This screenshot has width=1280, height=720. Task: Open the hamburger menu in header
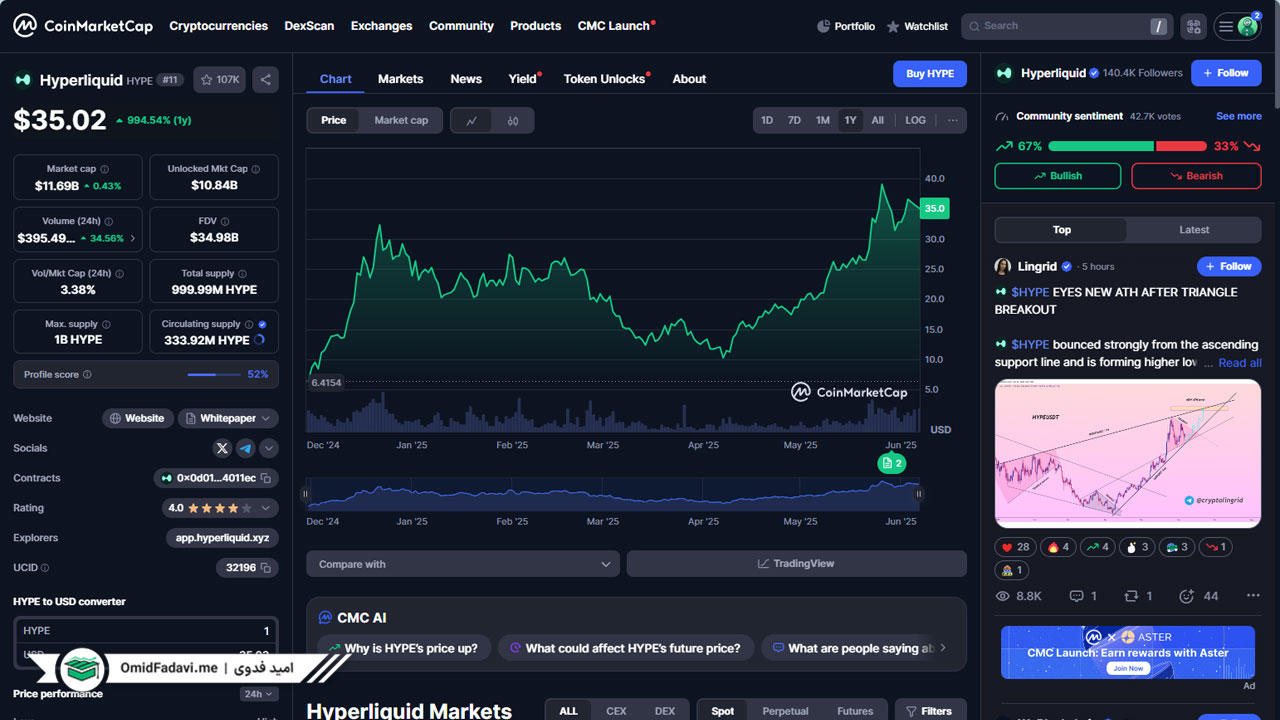[1226, 27]
